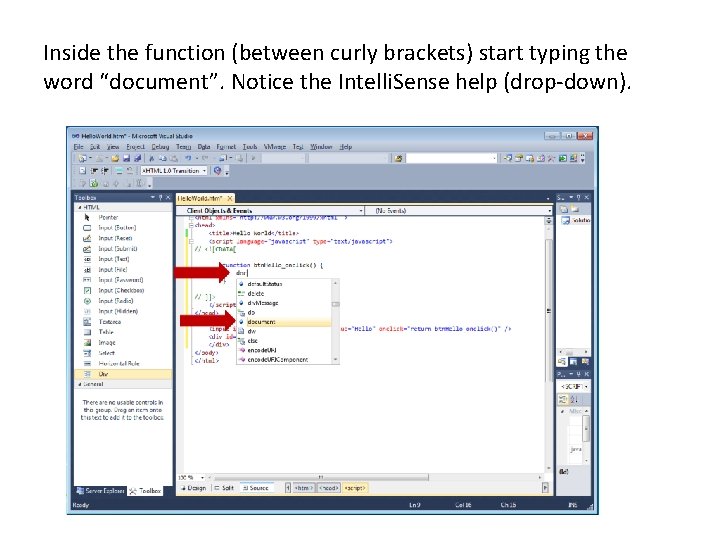Collapse the HTML group in Toolbox

click(x=79, y=208)
